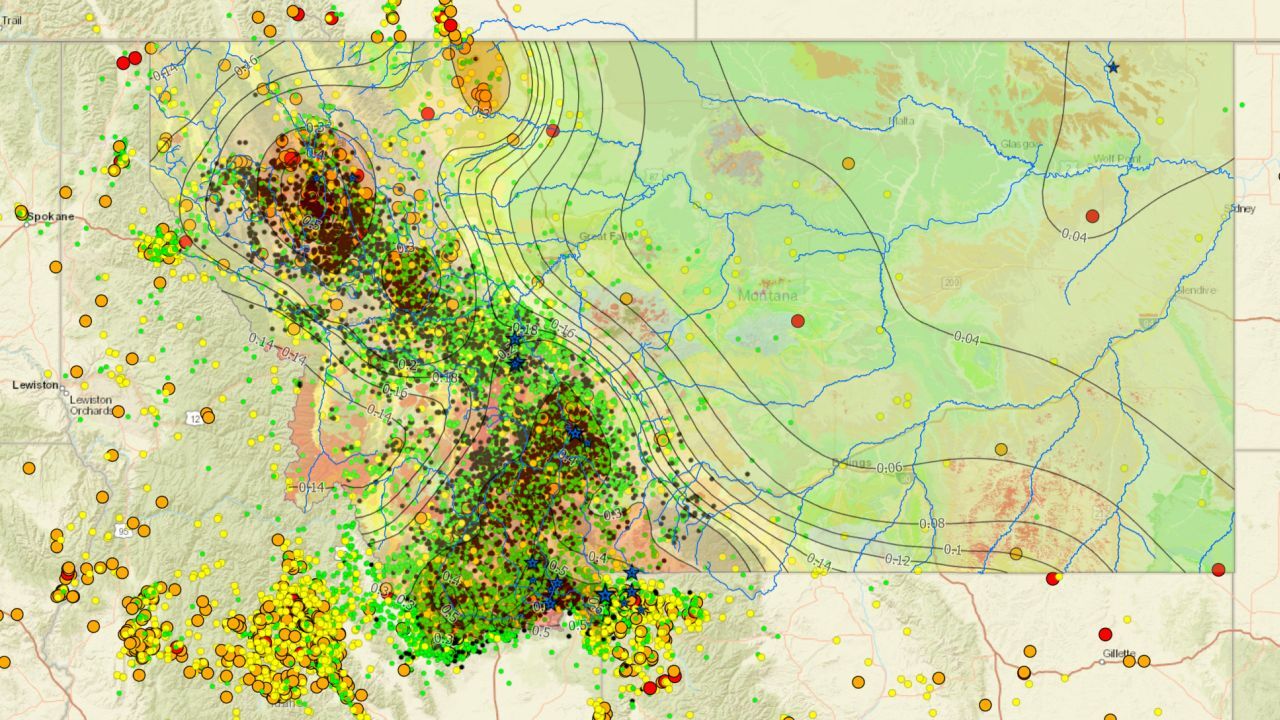This screenshot has height=720, width=1280.
Task: Click the Gillette city label
Action: tap(1119, 653)
